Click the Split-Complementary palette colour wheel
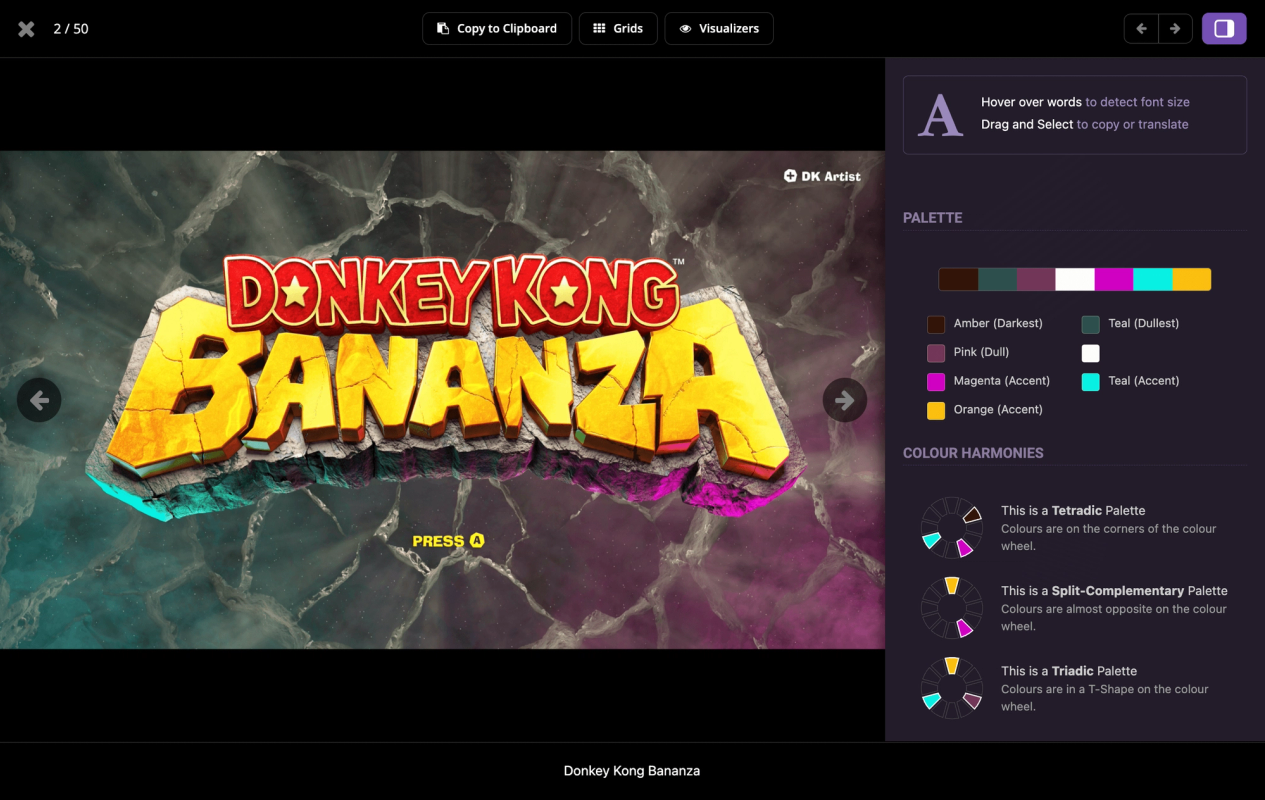Image resolution: width=1265 pixels, height=800 pixels. pos(952,608)
